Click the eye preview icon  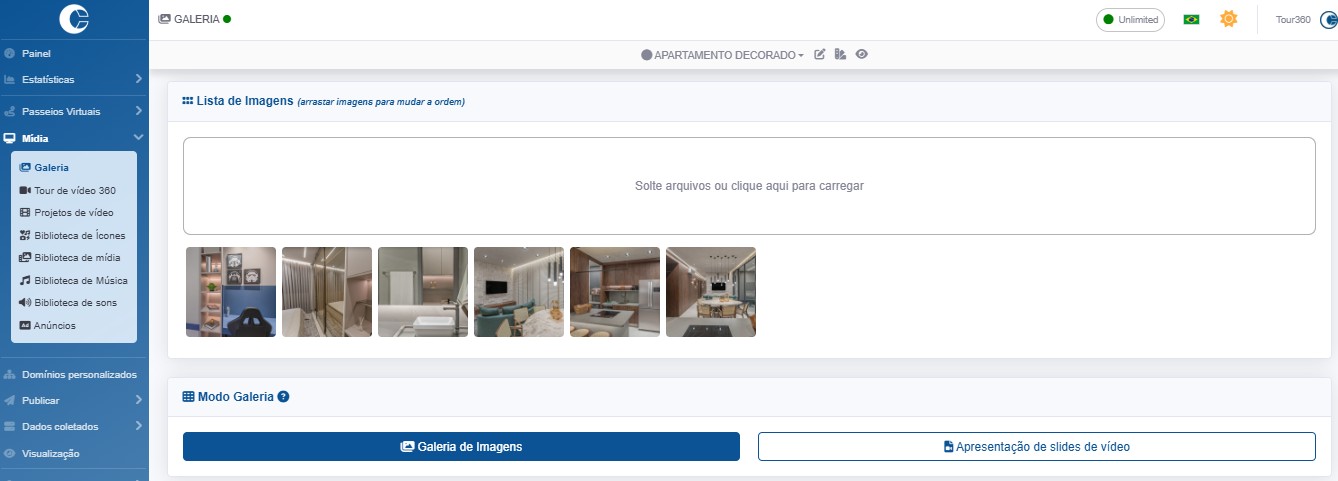[861, 55]
